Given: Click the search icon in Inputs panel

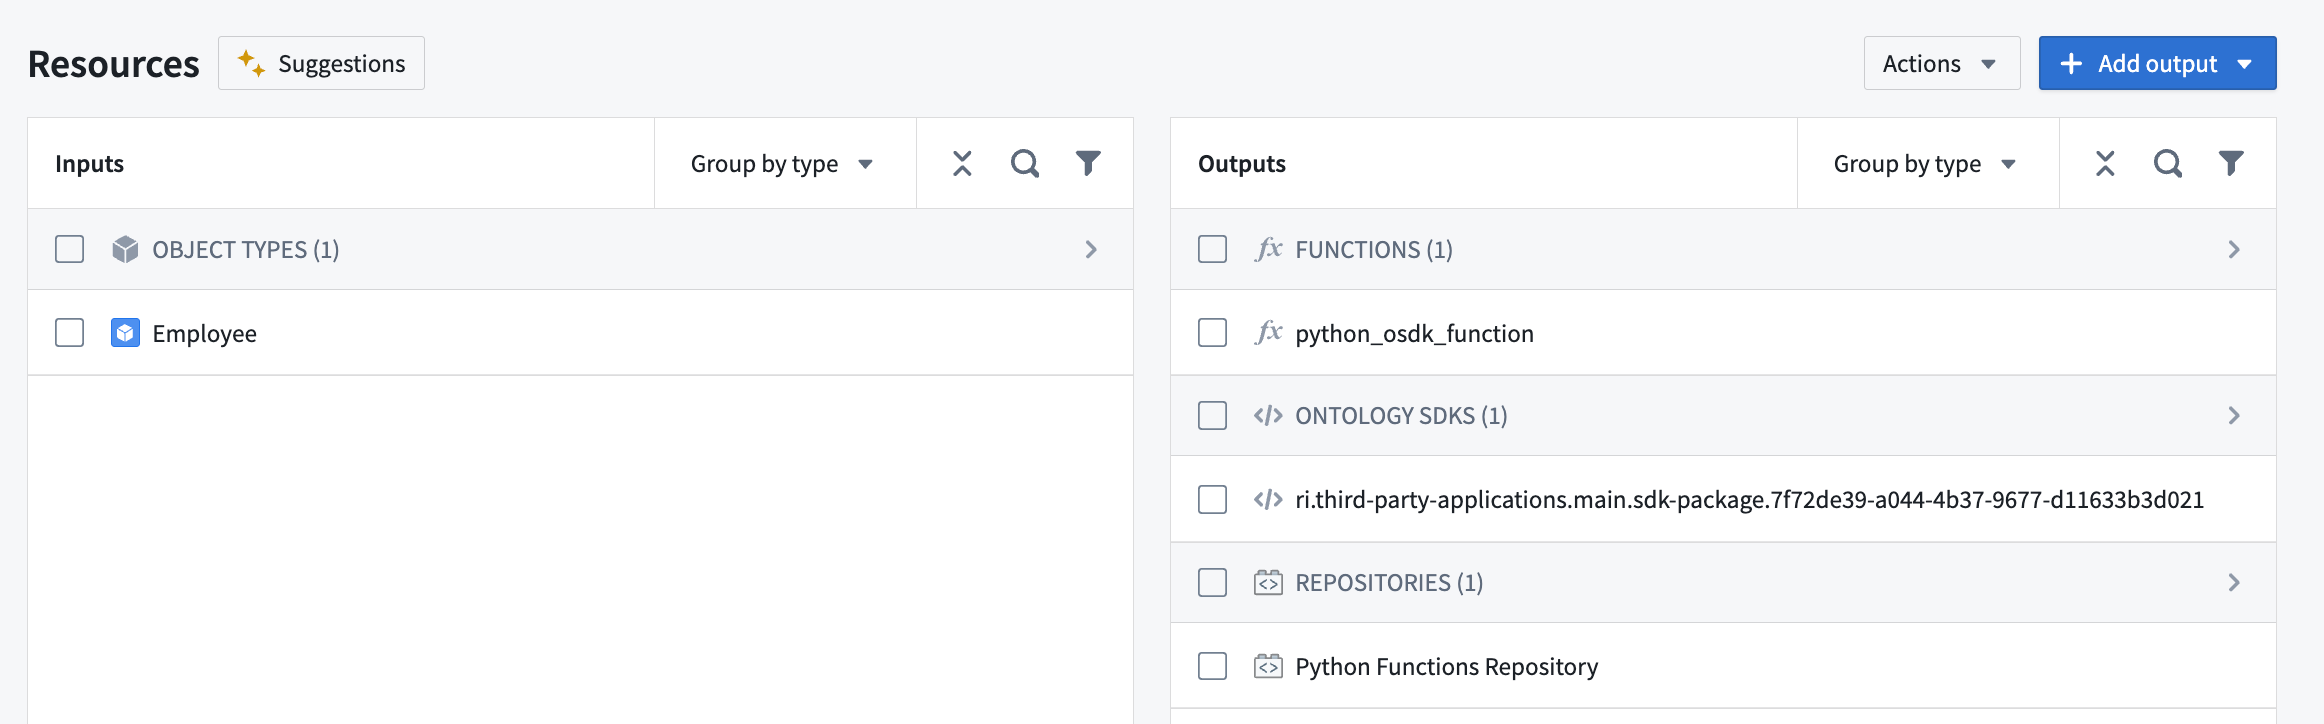Looking at the screenshot, I should click(1024, 163).
